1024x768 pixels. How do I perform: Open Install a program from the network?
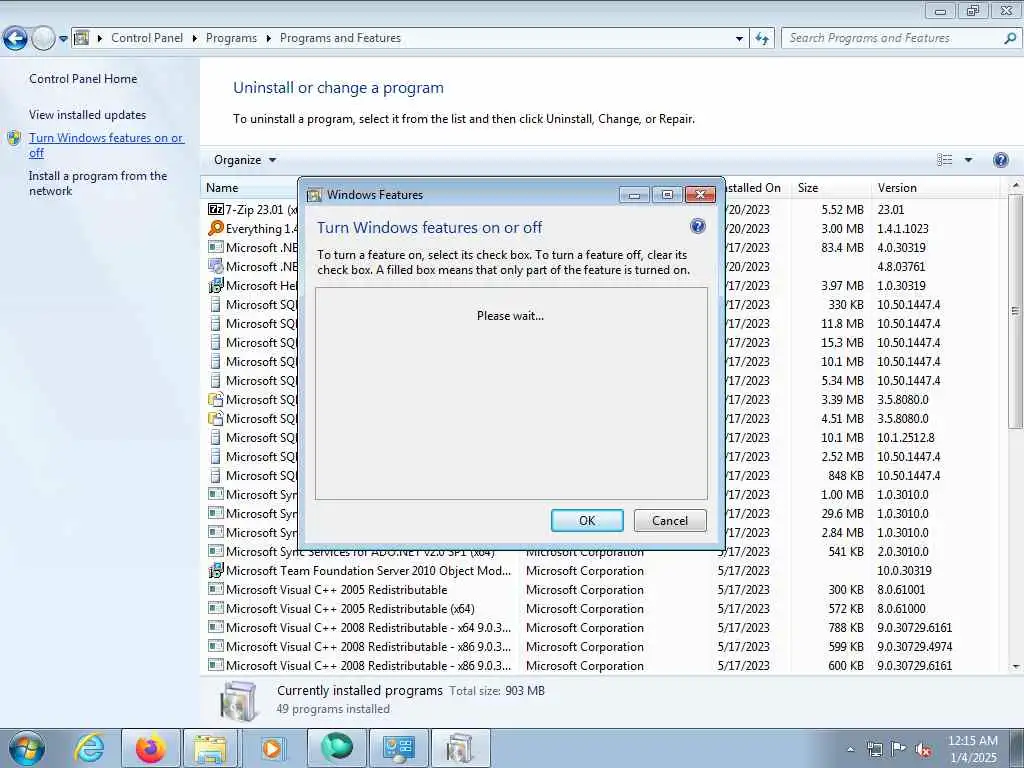click(x=98, y=183)
